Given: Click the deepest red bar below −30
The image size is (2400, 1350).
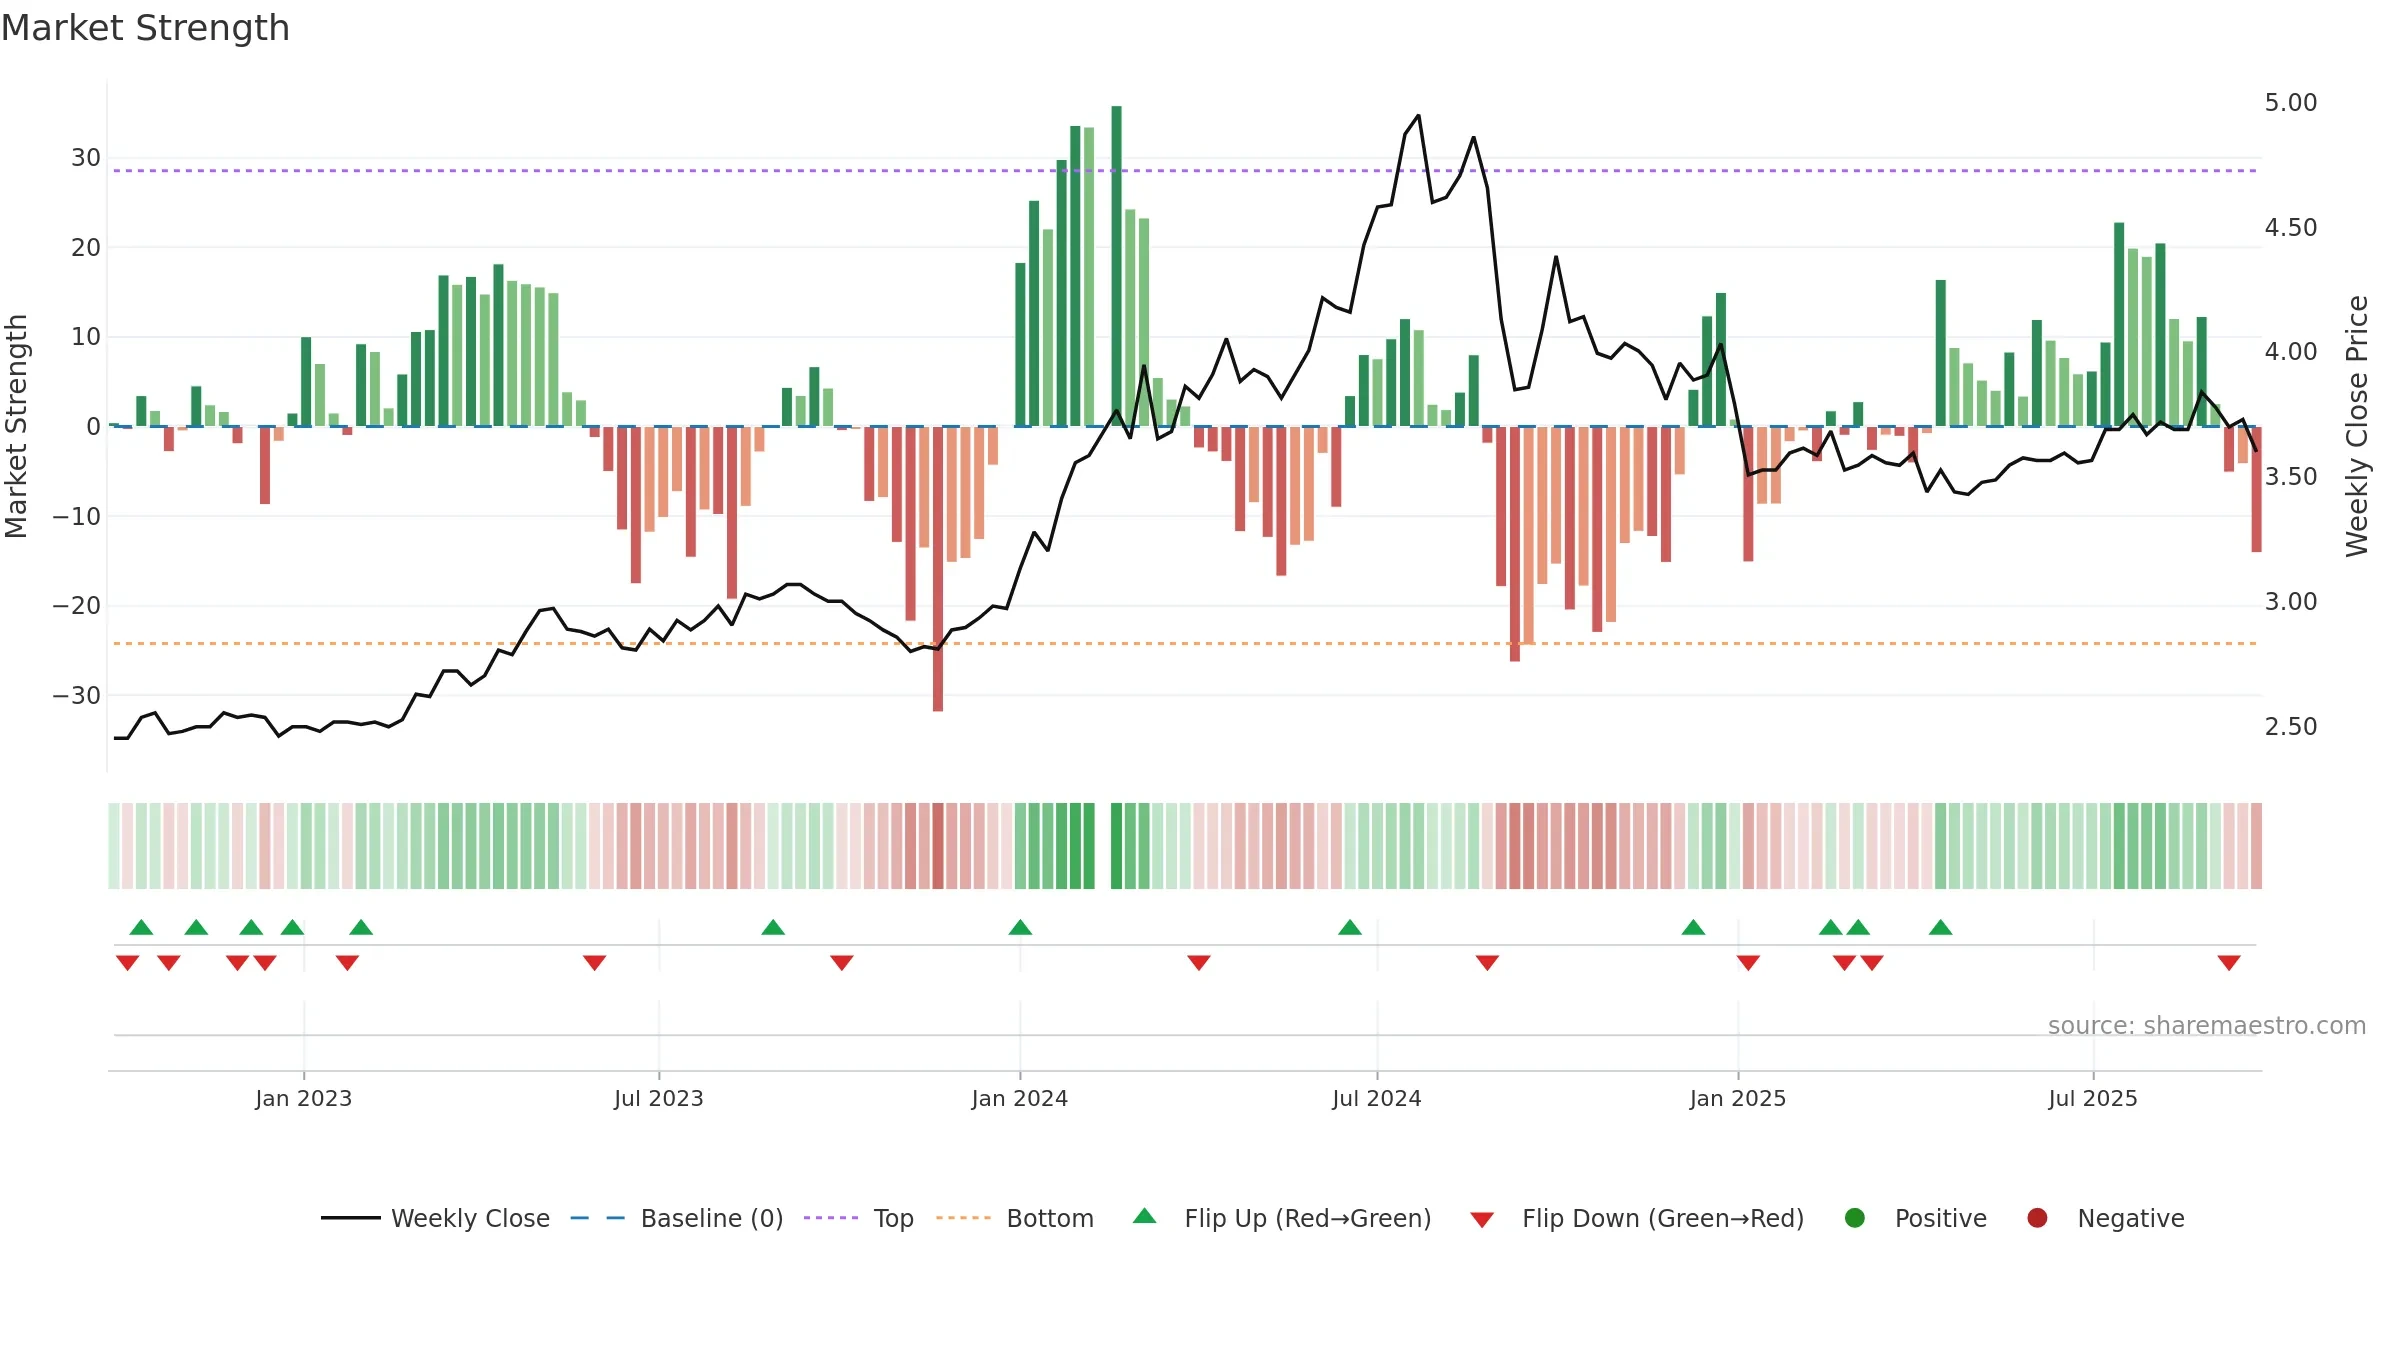Looking at the screenshot, I should pos(938,569).
